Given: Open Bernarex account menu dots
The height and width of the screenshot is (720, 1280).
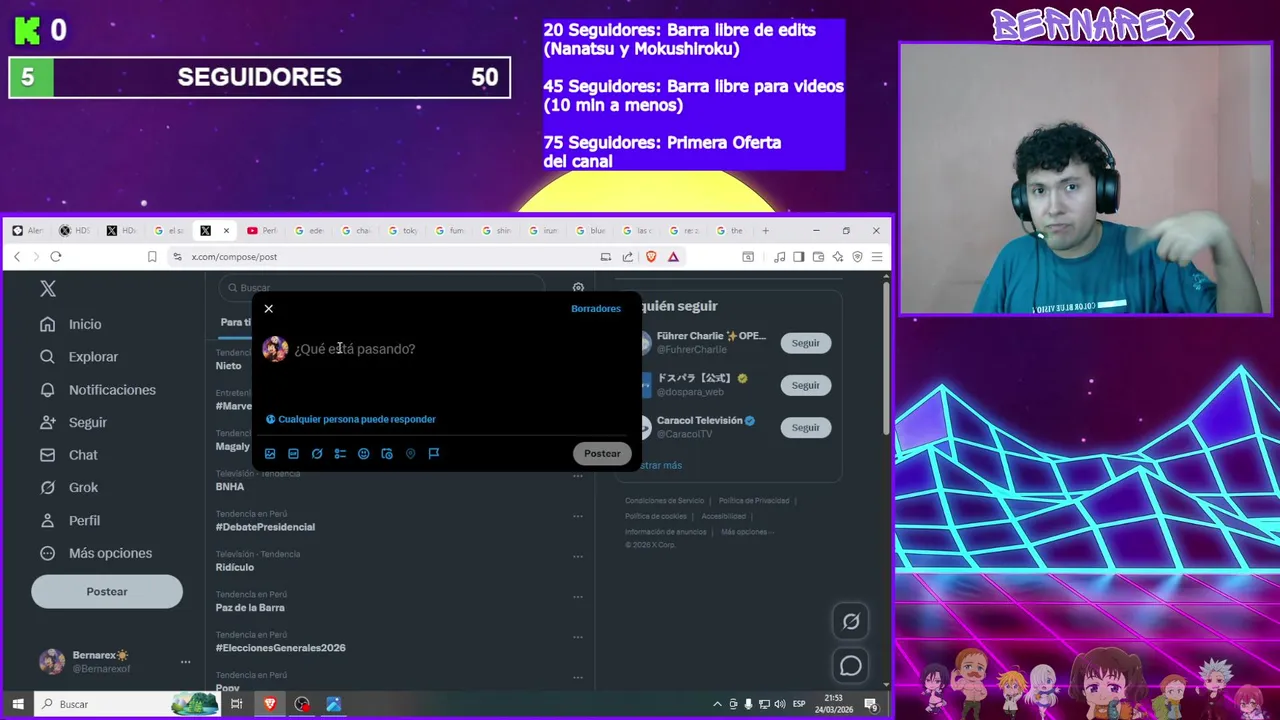Looking at the screenshot, I should click(x=185, y=662).
